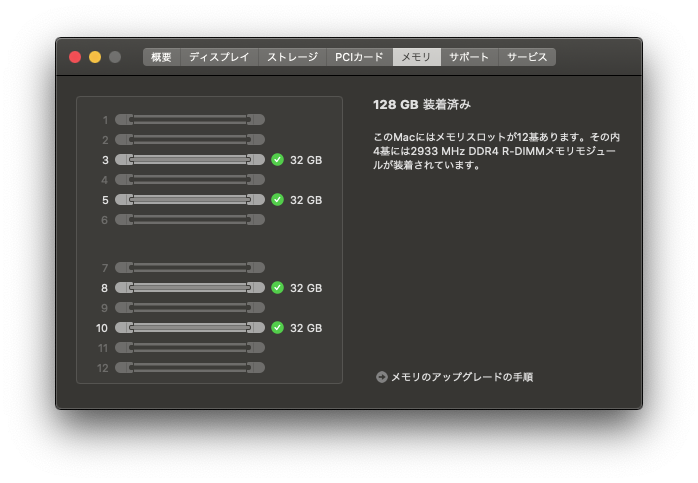Screen dimensions: 698x483
Task: Close the window with the red button
Action: tap(75, 57)
